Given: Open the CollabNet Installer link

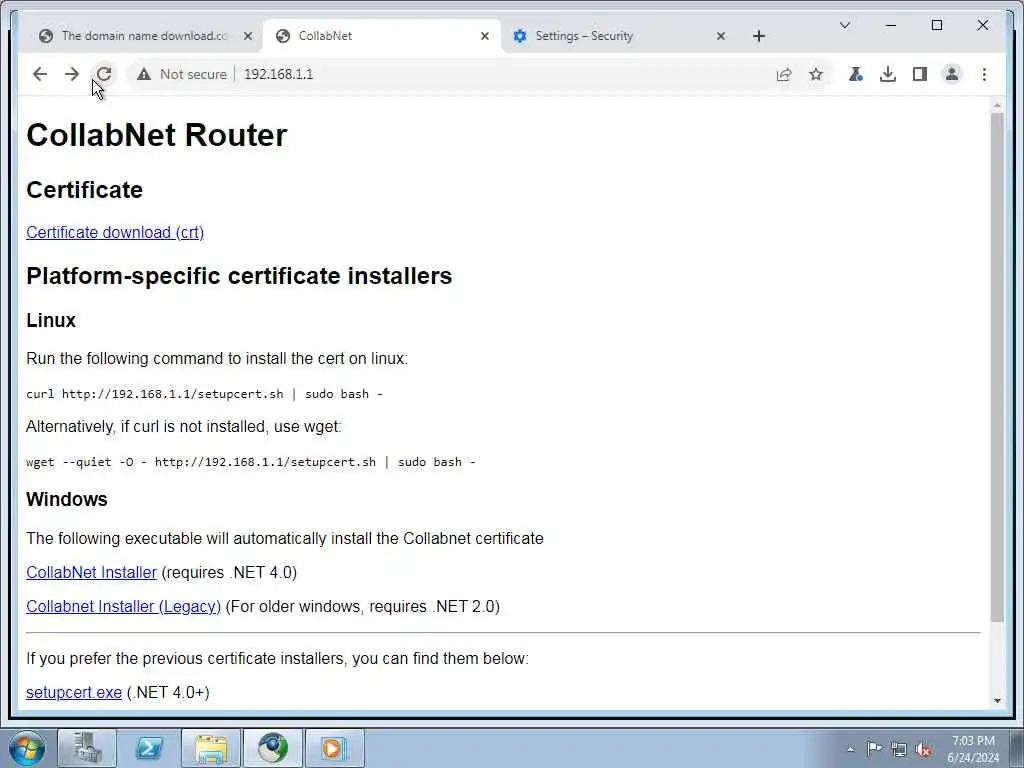Looking at the screenshot, I should [91, 572].
